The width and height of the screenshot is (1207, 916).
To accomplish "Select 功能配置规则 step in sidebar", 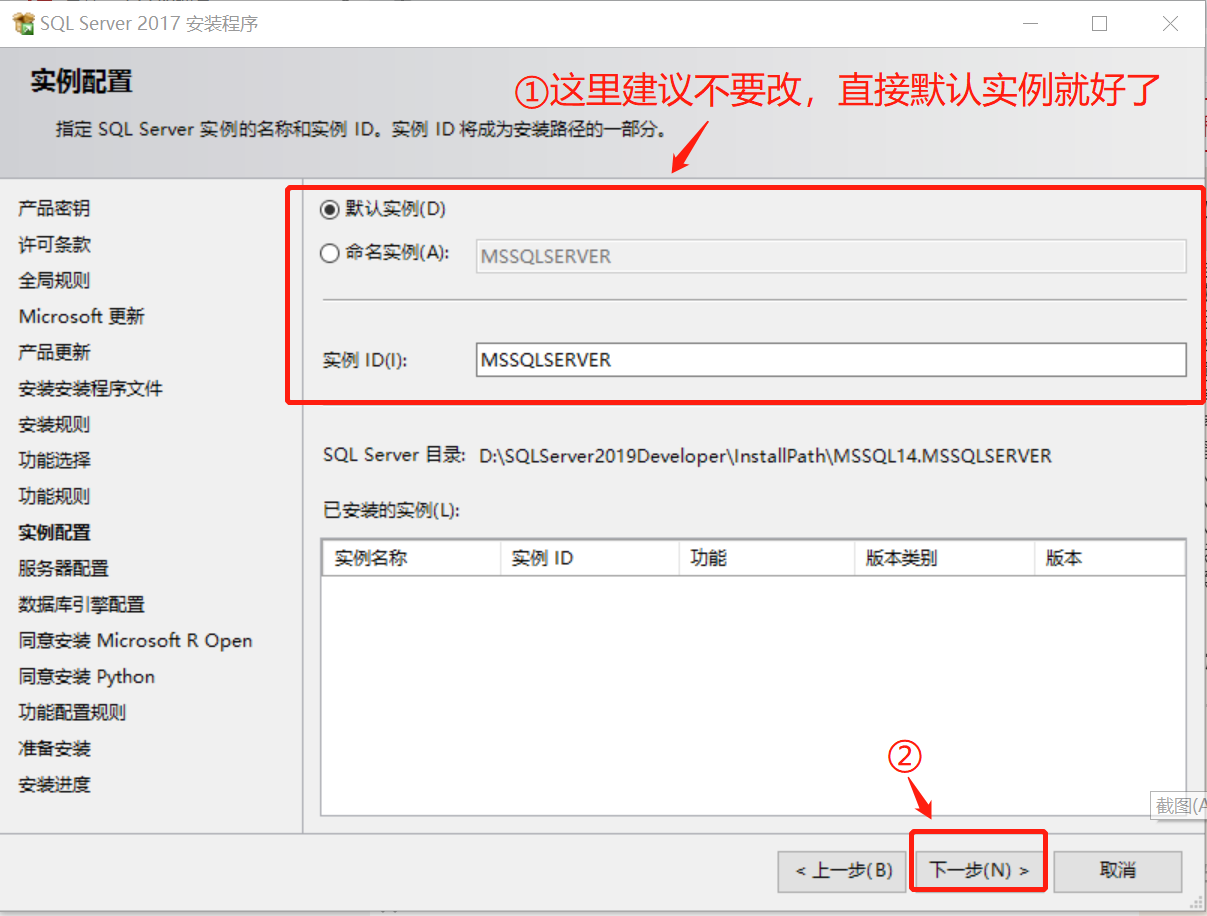I will coord(72,712).
